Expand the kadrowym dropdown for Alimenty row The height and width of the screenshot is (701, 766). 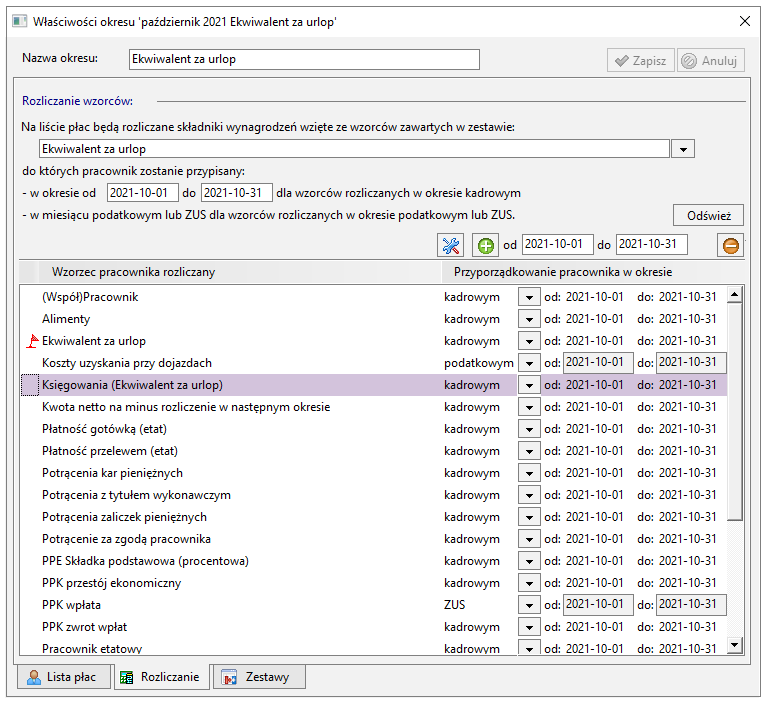[x=529, y=319]
